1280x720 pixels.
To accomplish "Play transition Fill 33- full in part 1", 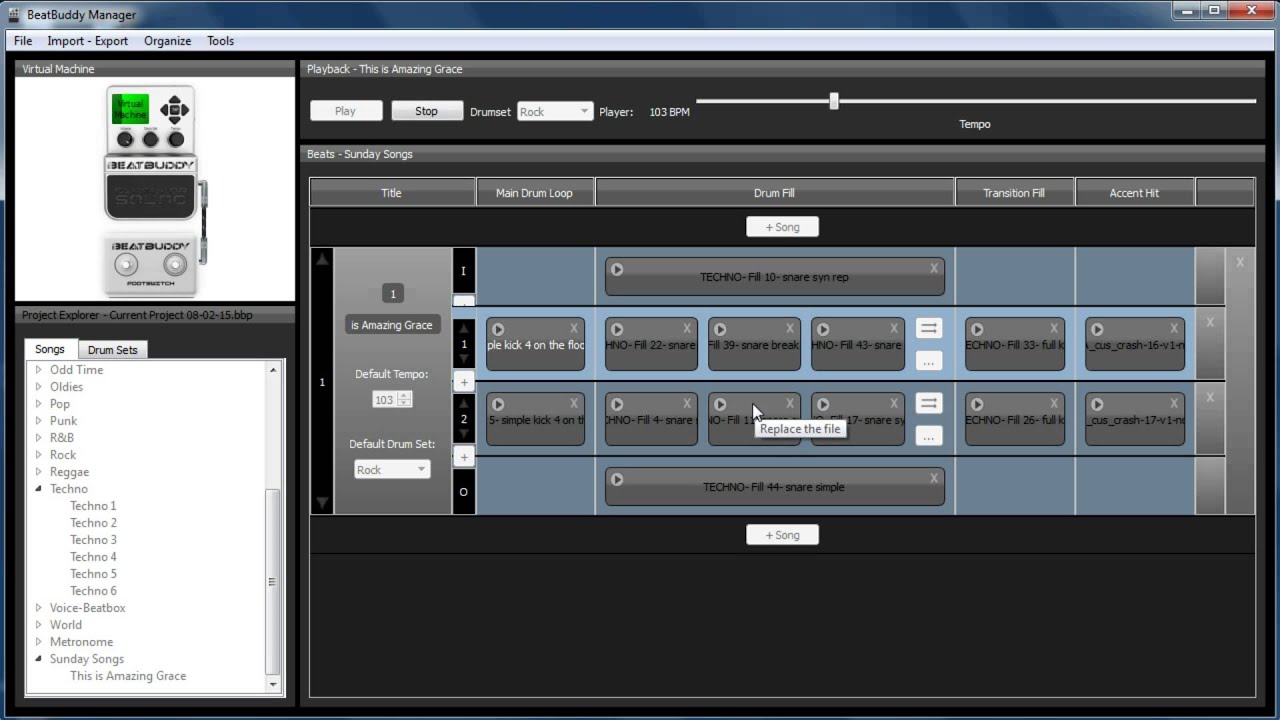I will 977,329.
